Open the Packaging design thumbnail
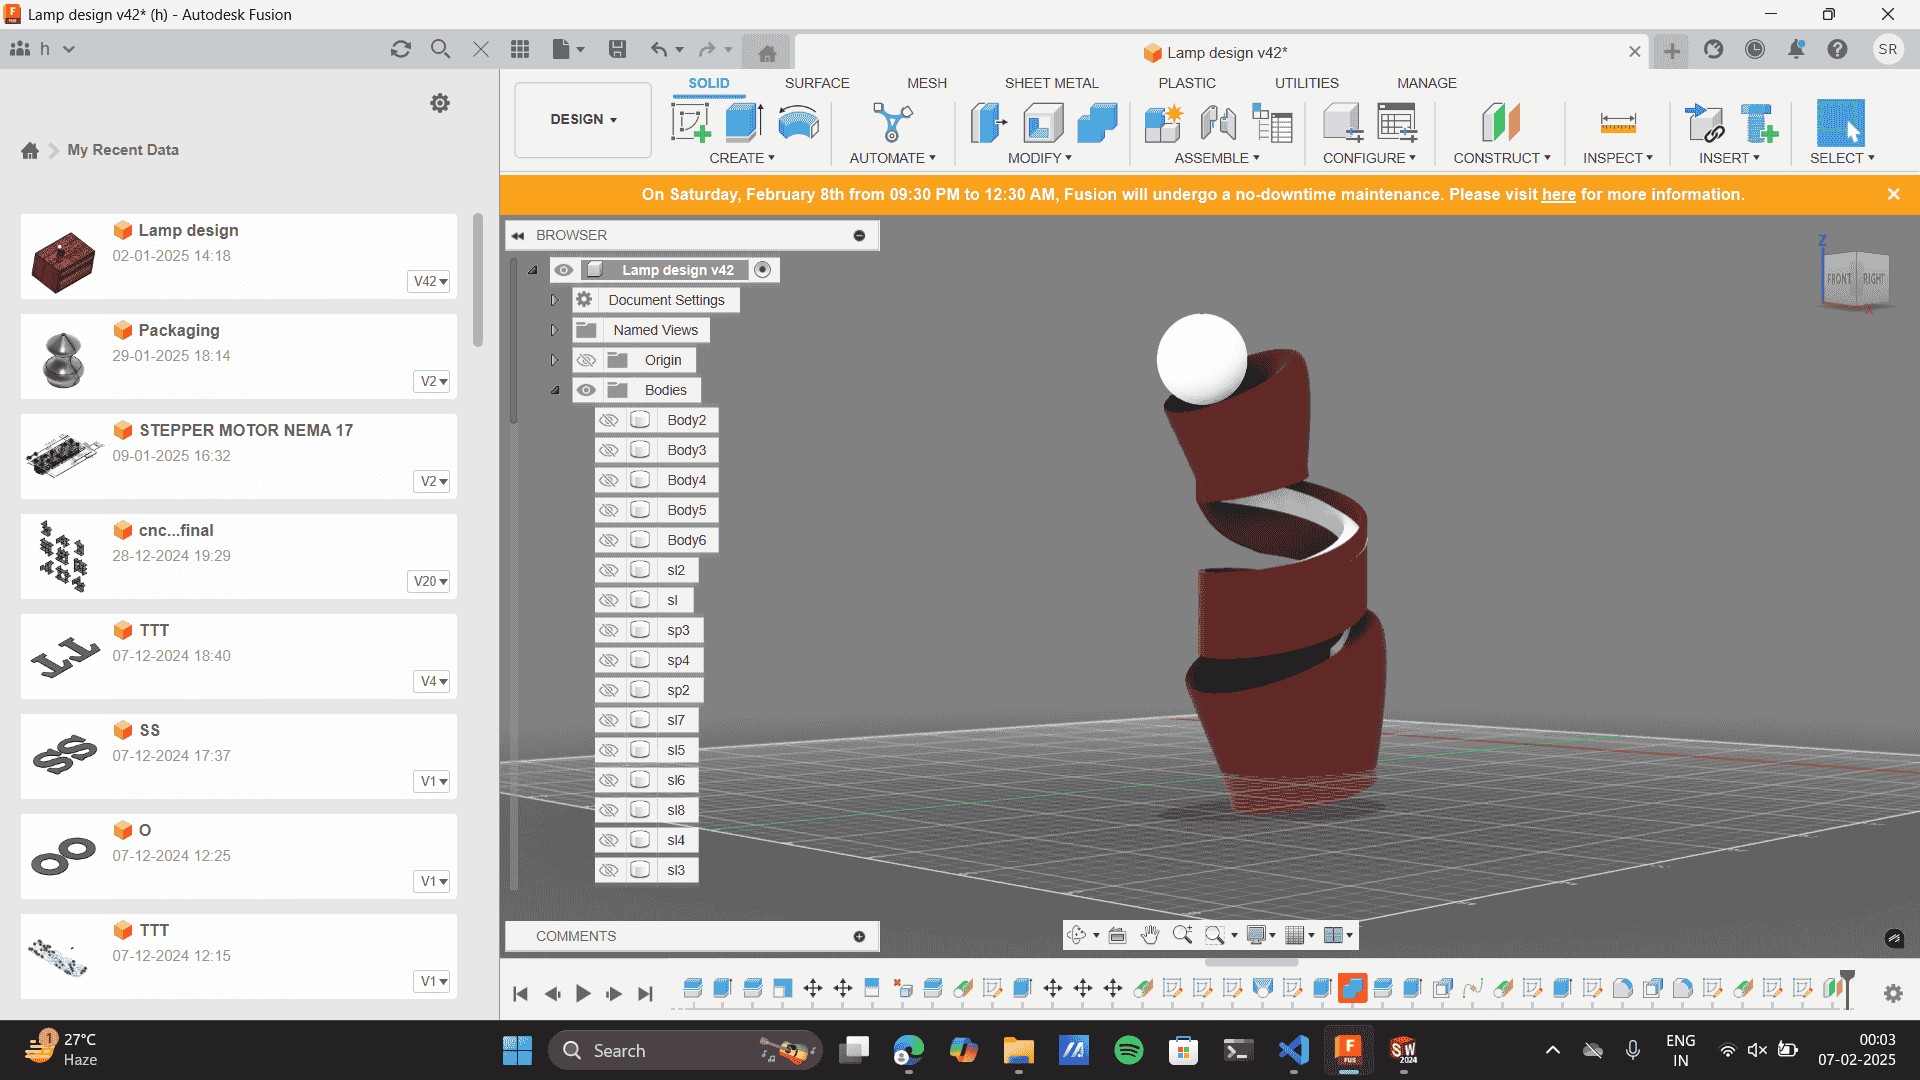This screenshot has height=1080, width=1920. coord(64,358)
